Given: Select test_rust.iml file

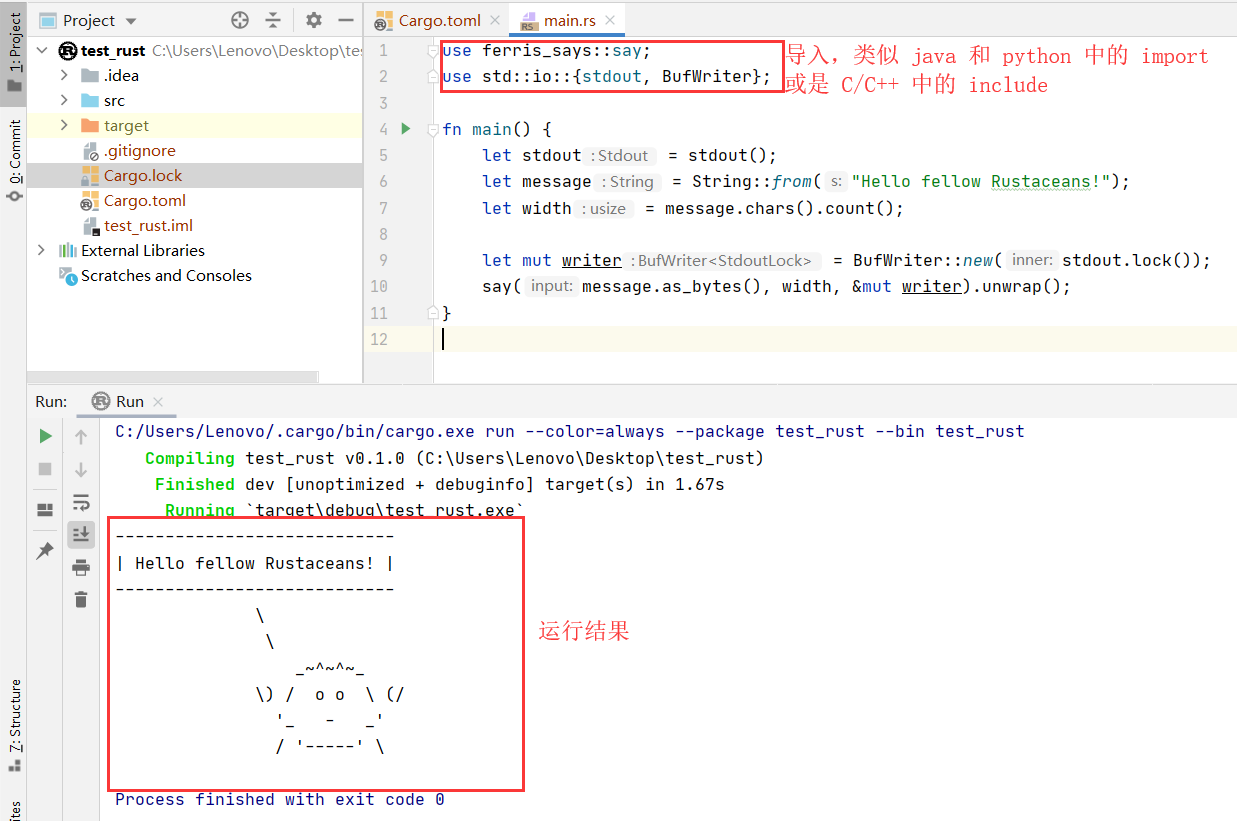Looking at the screenshot, I should point(148,225).
